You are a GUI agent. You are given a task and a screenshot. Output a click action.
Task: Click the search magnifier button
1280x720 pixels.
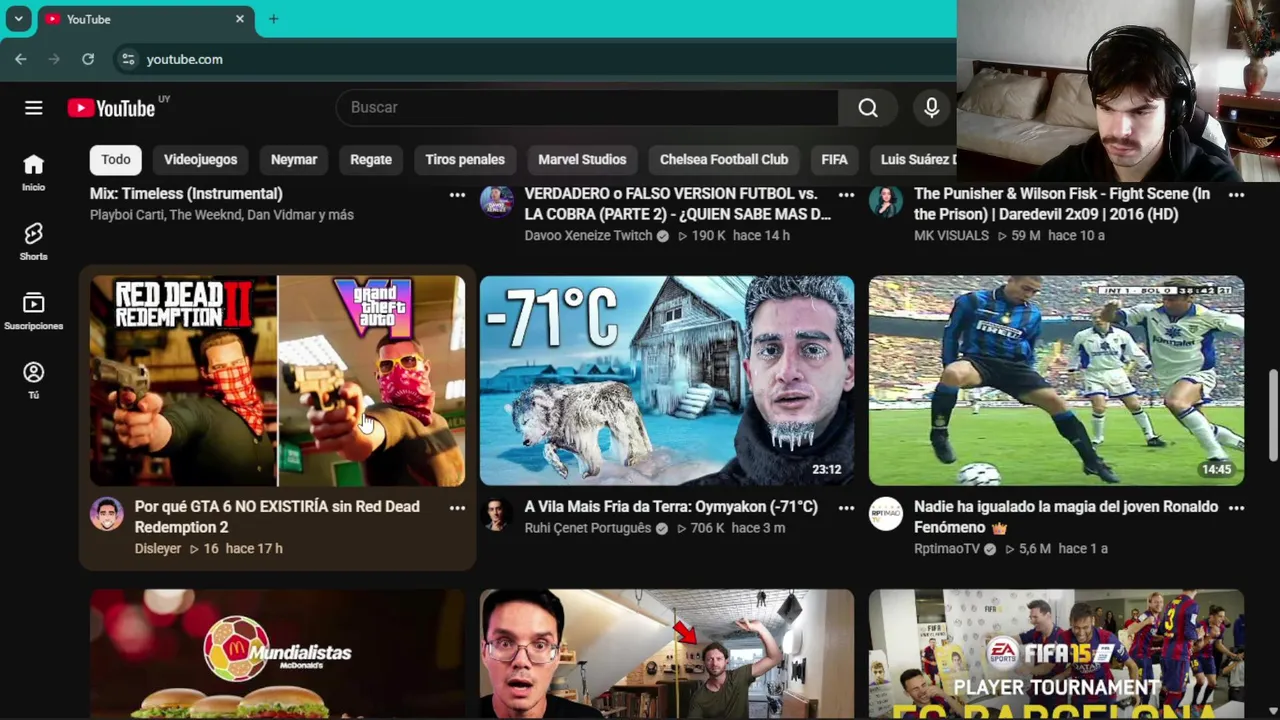pyautogui.click(x=868, y=108)
